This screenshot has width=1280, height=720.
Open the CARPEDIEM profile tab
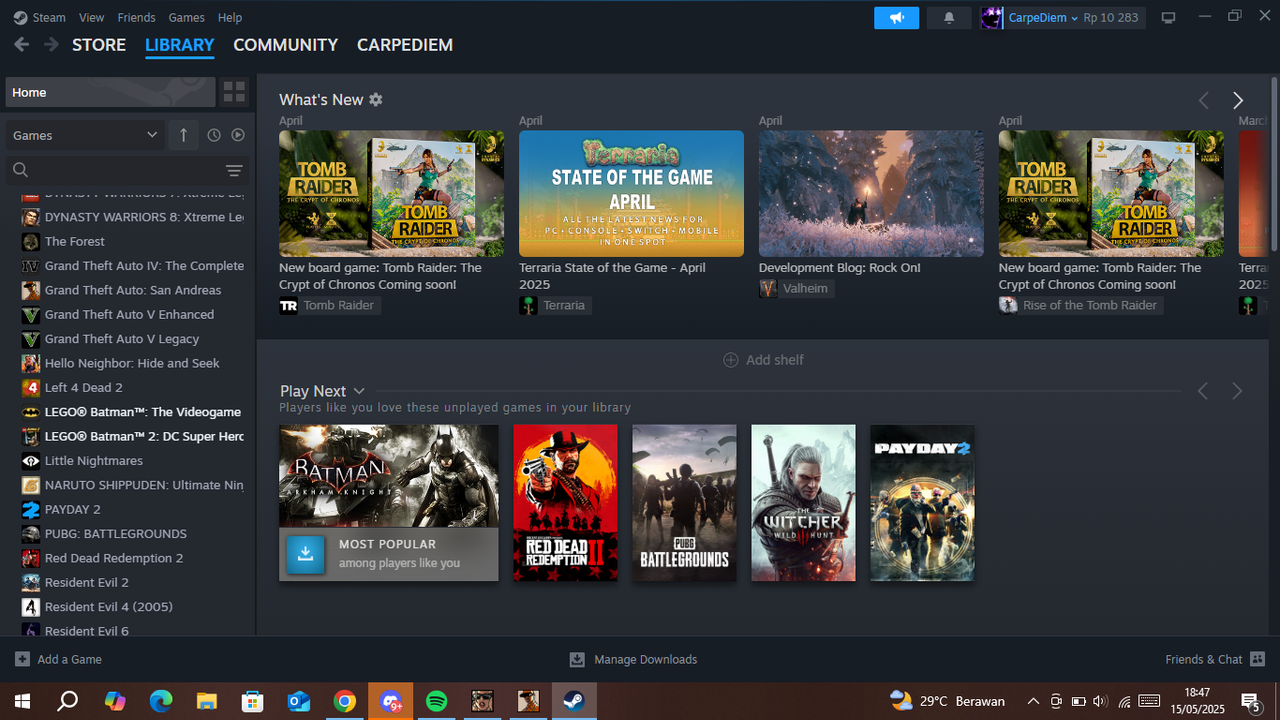pyautogui.click(x=405, y=45)
